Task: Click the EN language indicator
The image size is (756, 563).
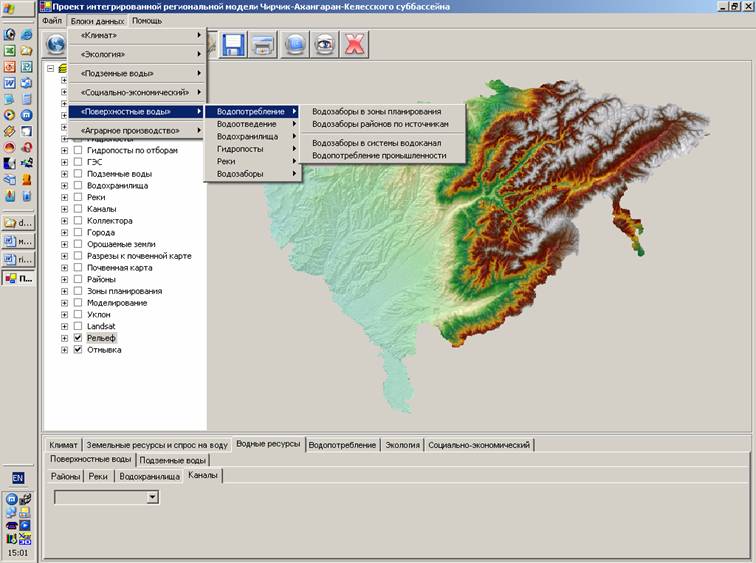Action: point(17,478)
